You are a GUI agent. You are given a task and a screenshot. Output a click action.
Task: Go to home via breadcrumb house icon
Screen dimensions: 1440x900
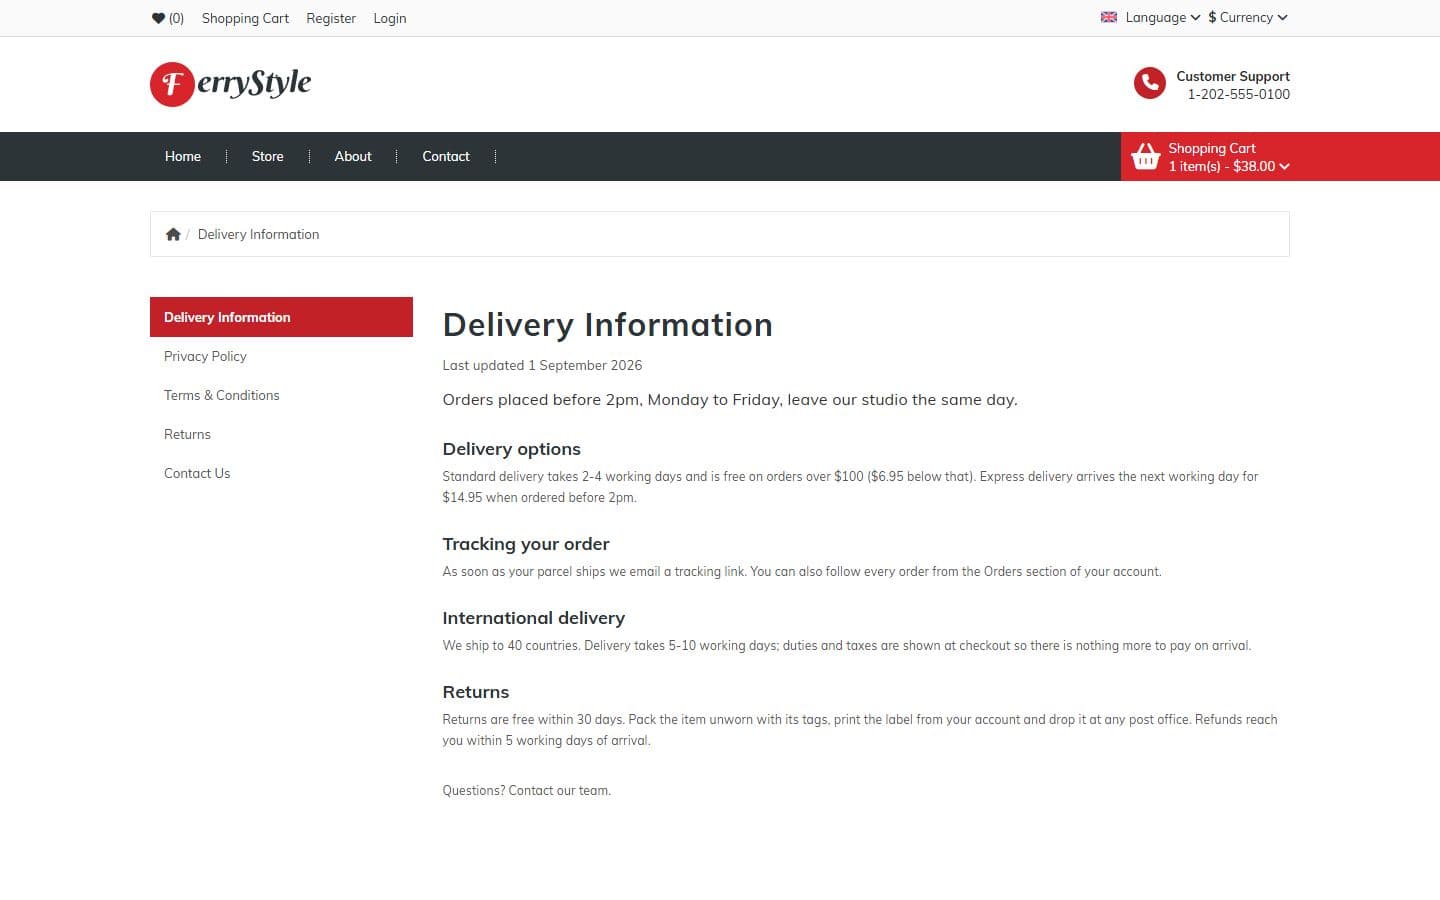(x=173, y=234)
